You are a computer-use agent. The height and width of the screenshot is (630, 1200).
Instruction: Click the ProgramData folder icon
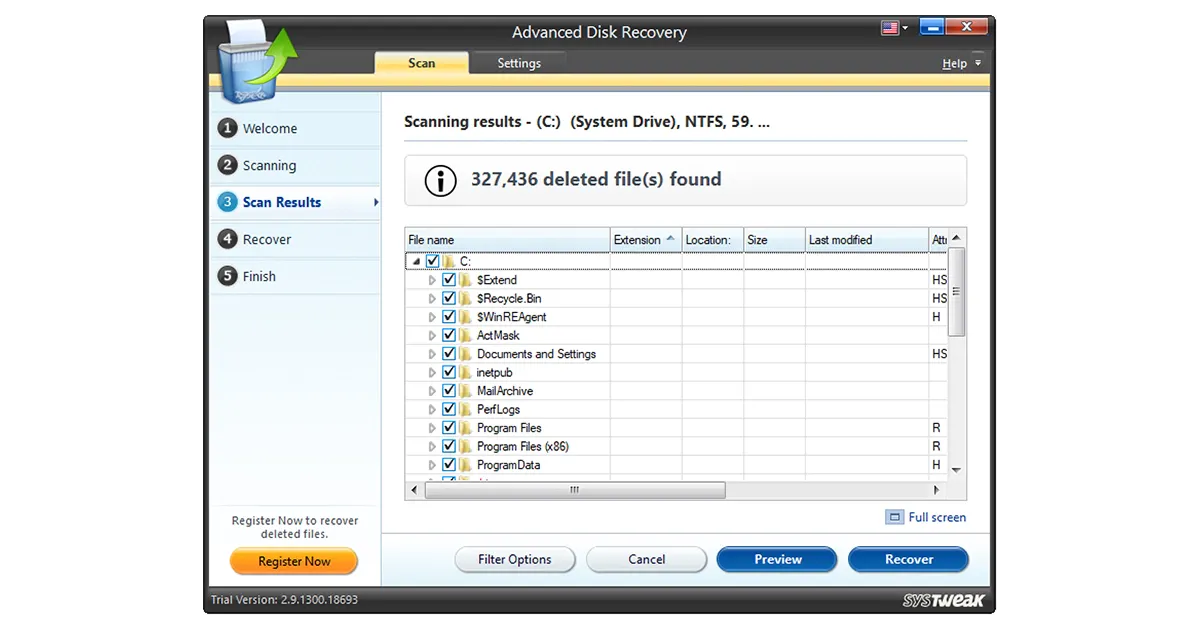[466, 465]
